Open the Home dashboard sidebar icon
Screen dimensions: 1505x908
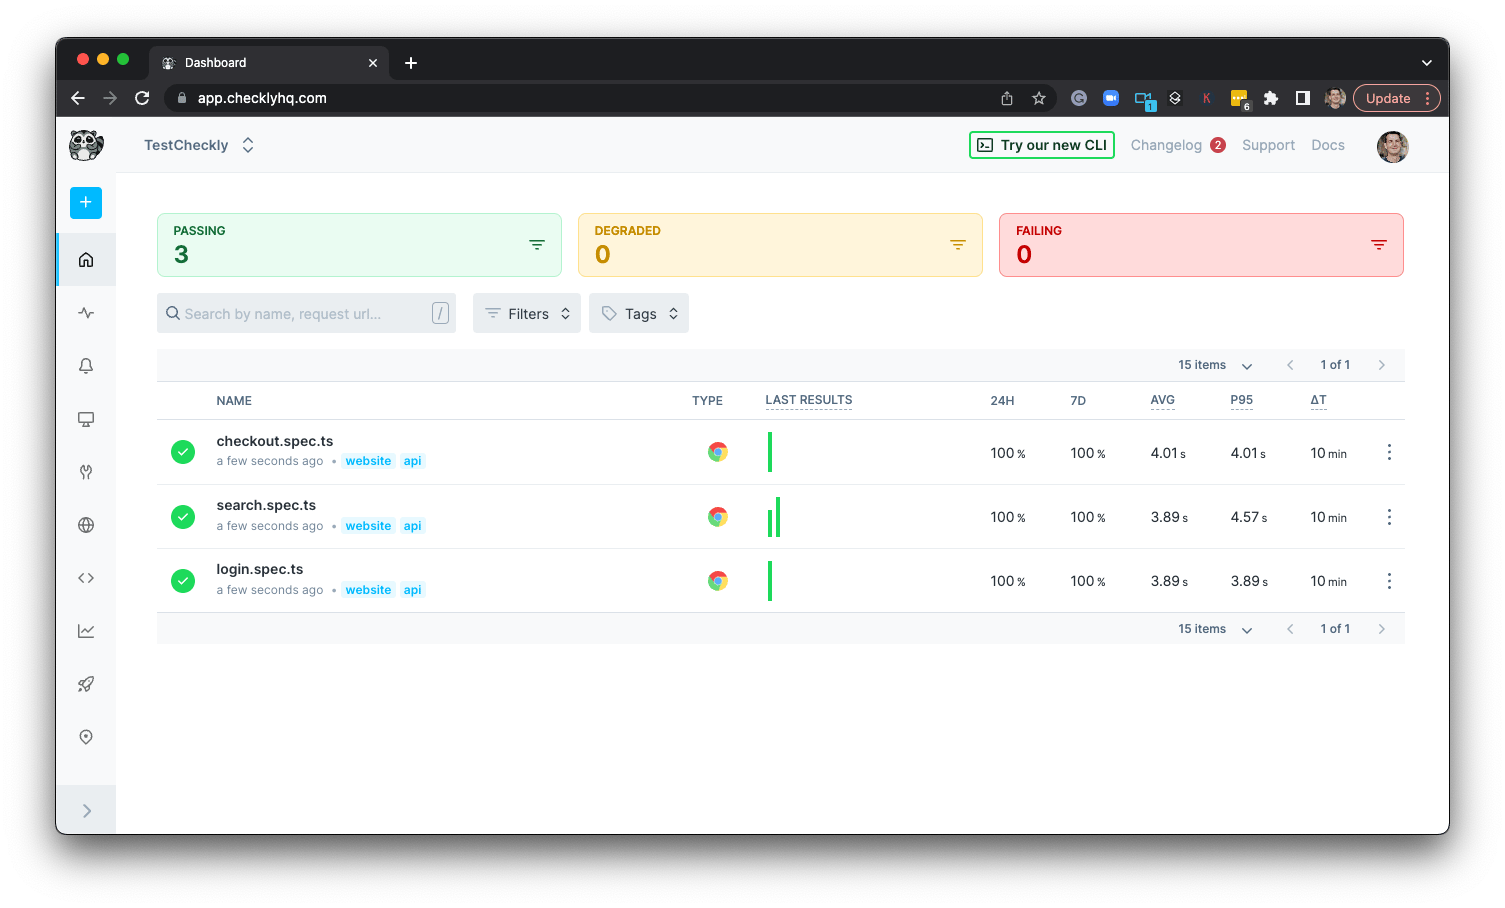[x=86, y=260]
